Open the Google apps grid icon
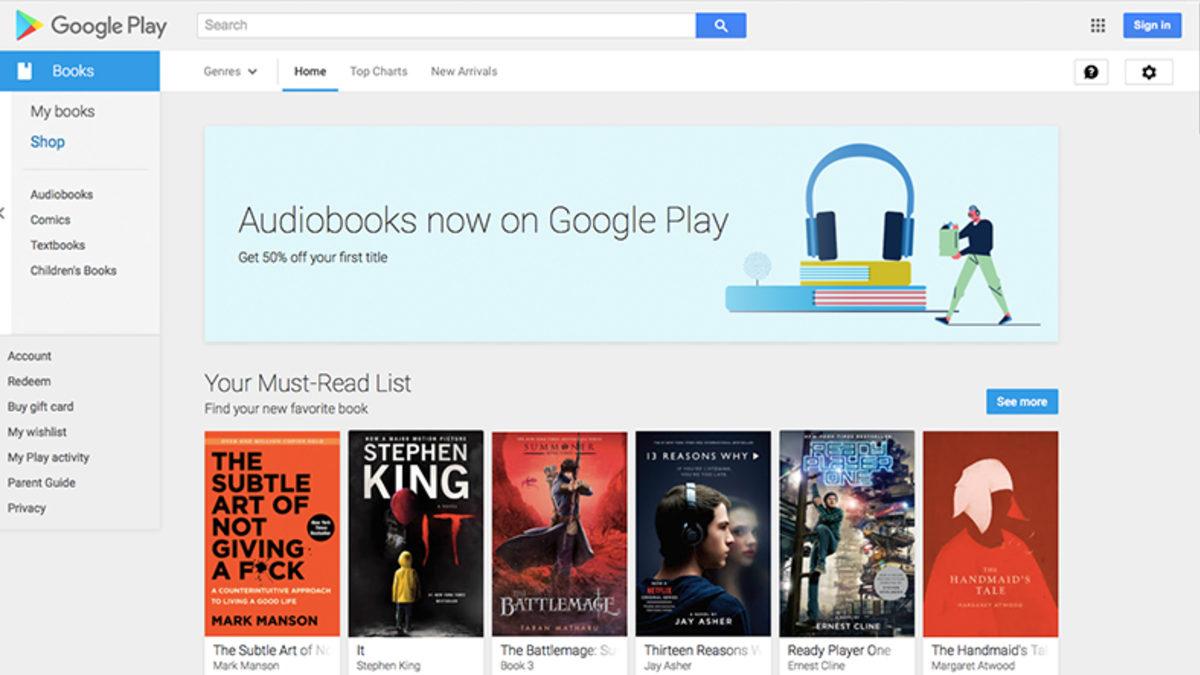 (x=1098, y=26)
